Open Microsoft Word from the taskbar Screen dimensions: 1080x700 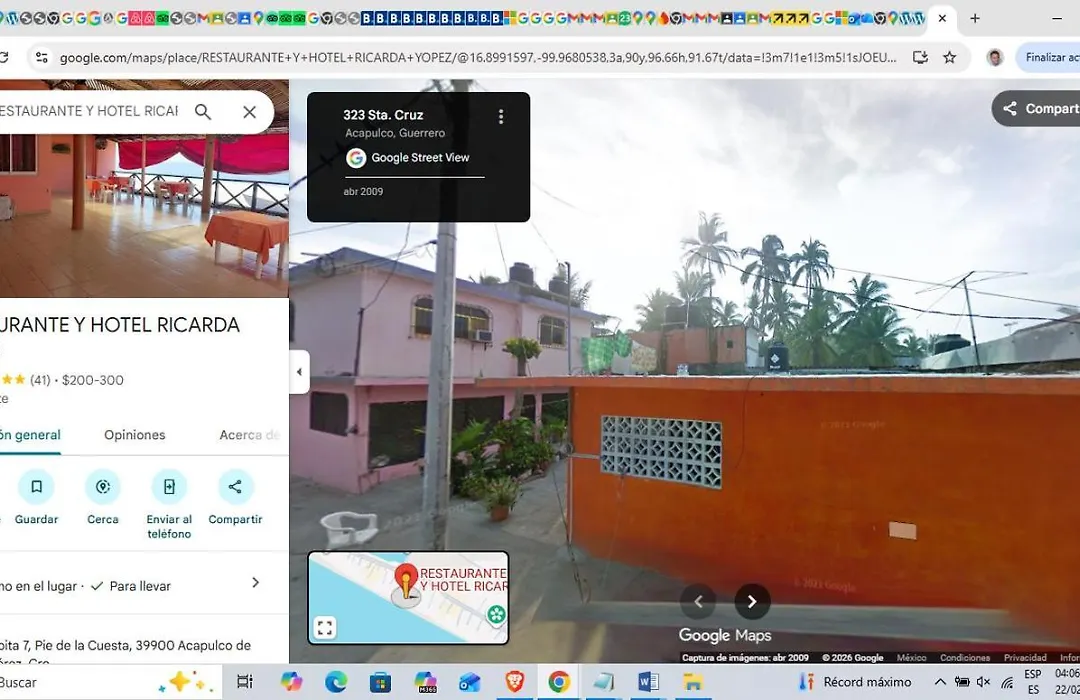648,682
